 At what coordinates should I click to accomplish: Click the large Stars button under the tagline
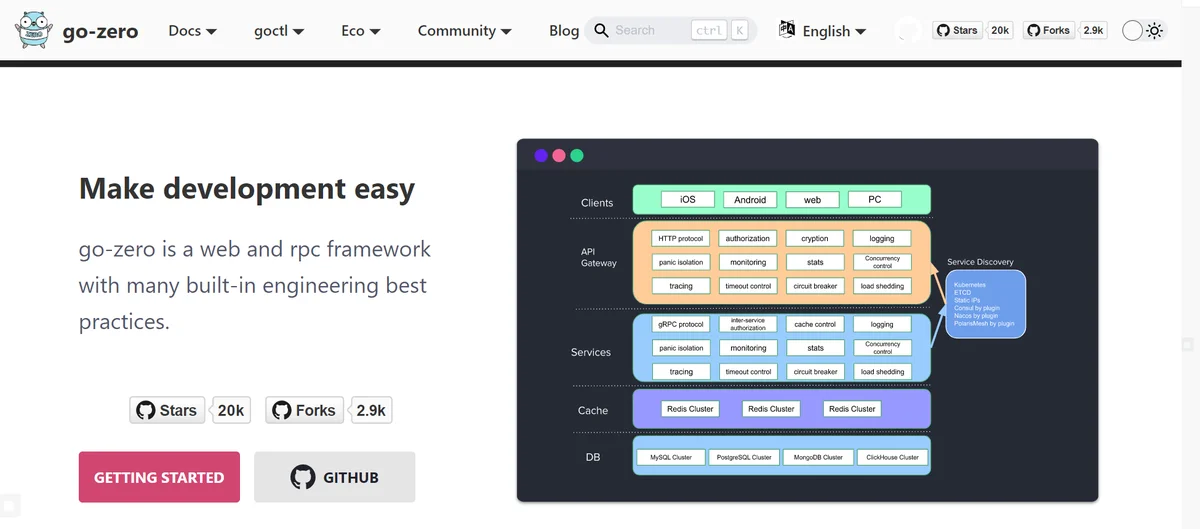tap(167, 410)
